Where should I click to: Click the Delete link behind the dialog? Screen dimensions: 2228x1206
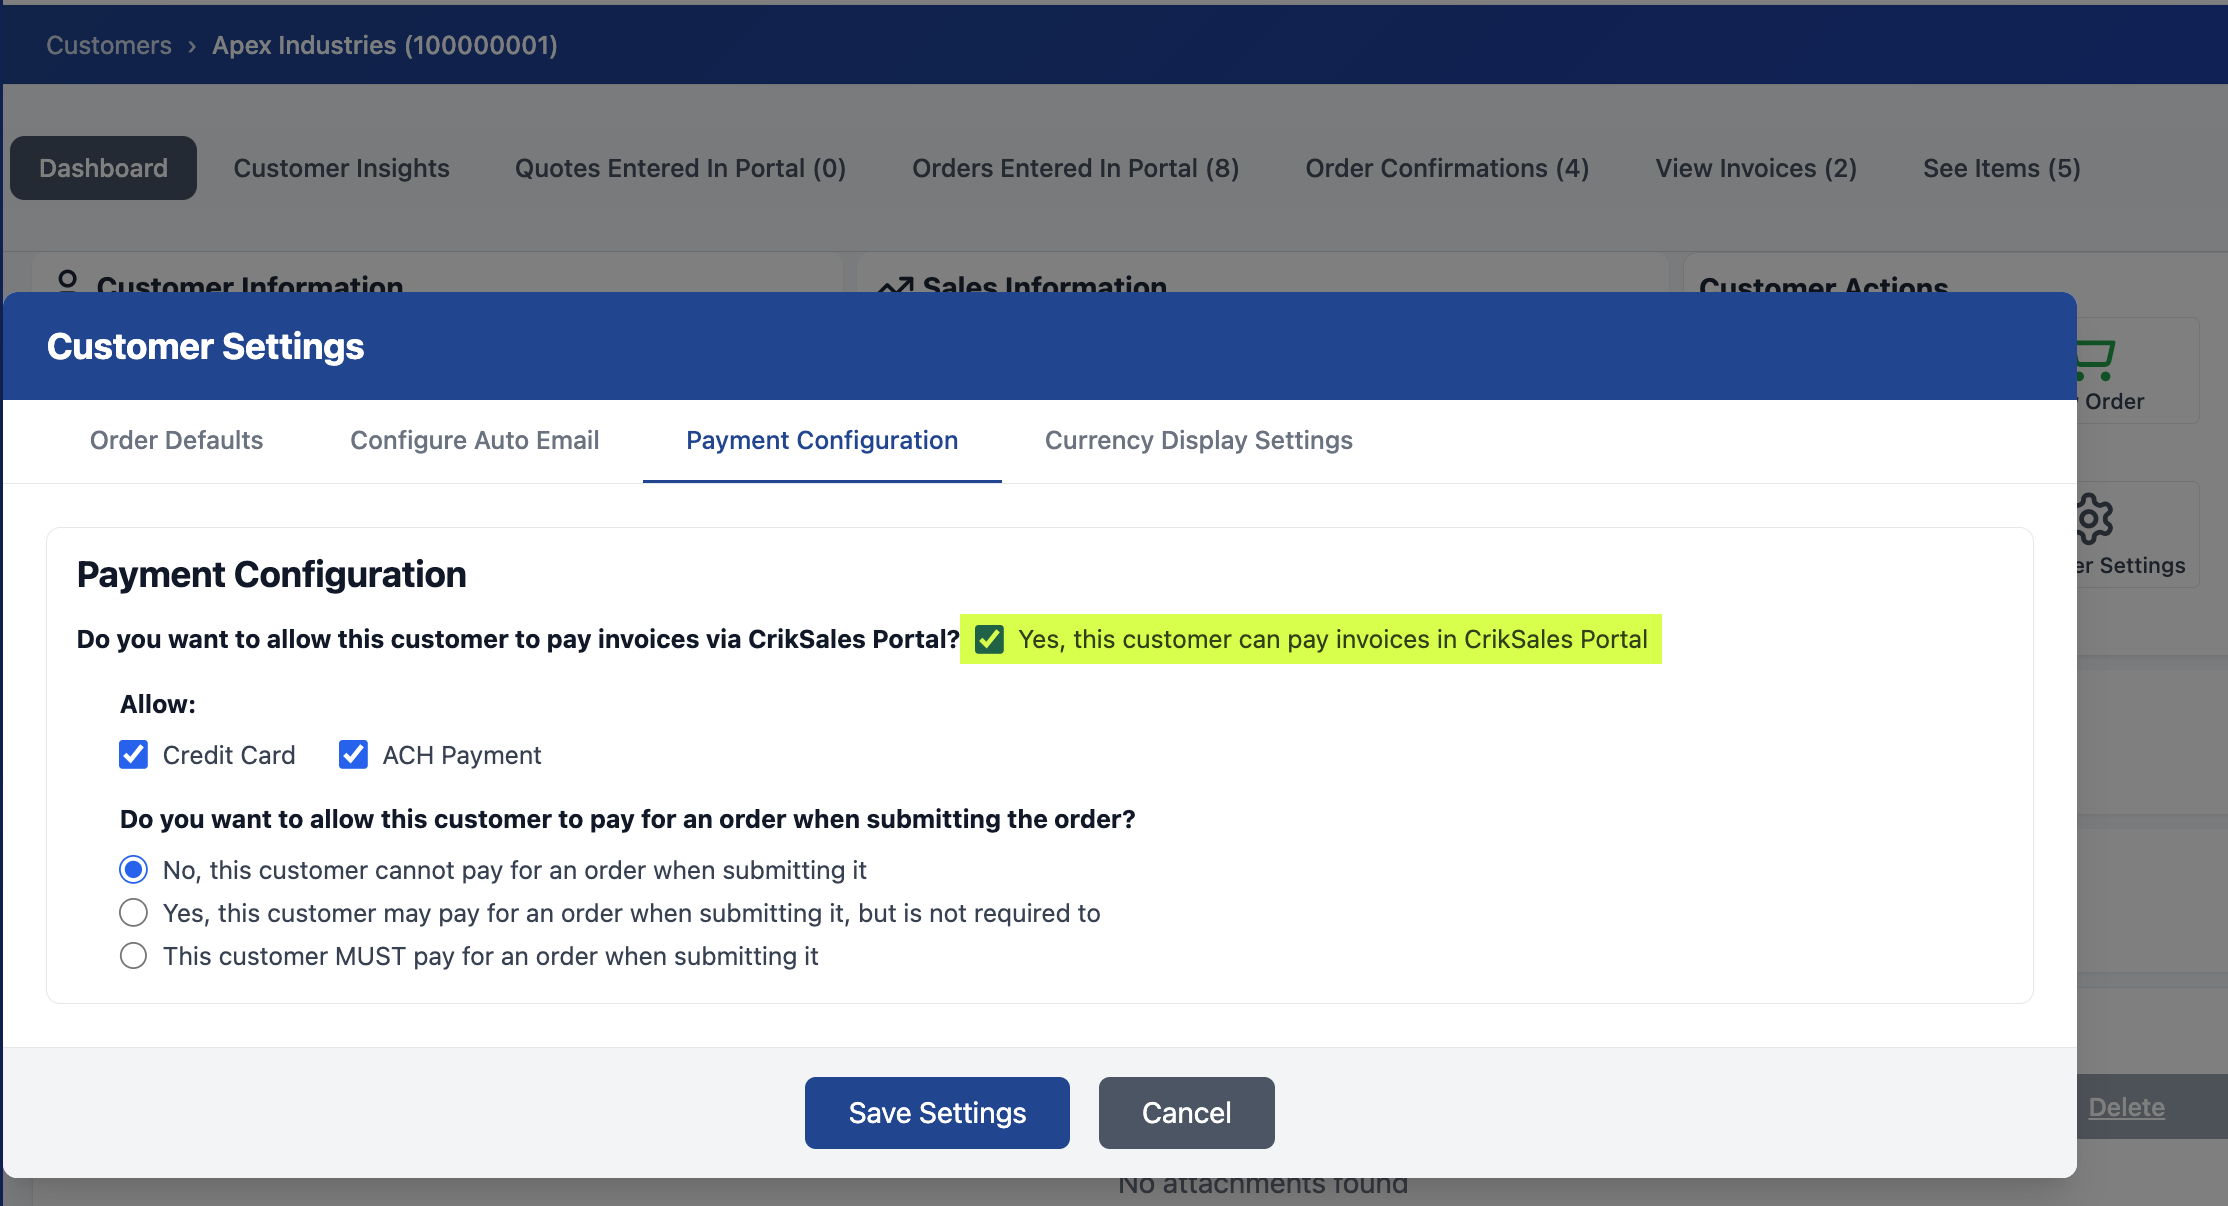pyautogui.click(x=2126, y=1107)
